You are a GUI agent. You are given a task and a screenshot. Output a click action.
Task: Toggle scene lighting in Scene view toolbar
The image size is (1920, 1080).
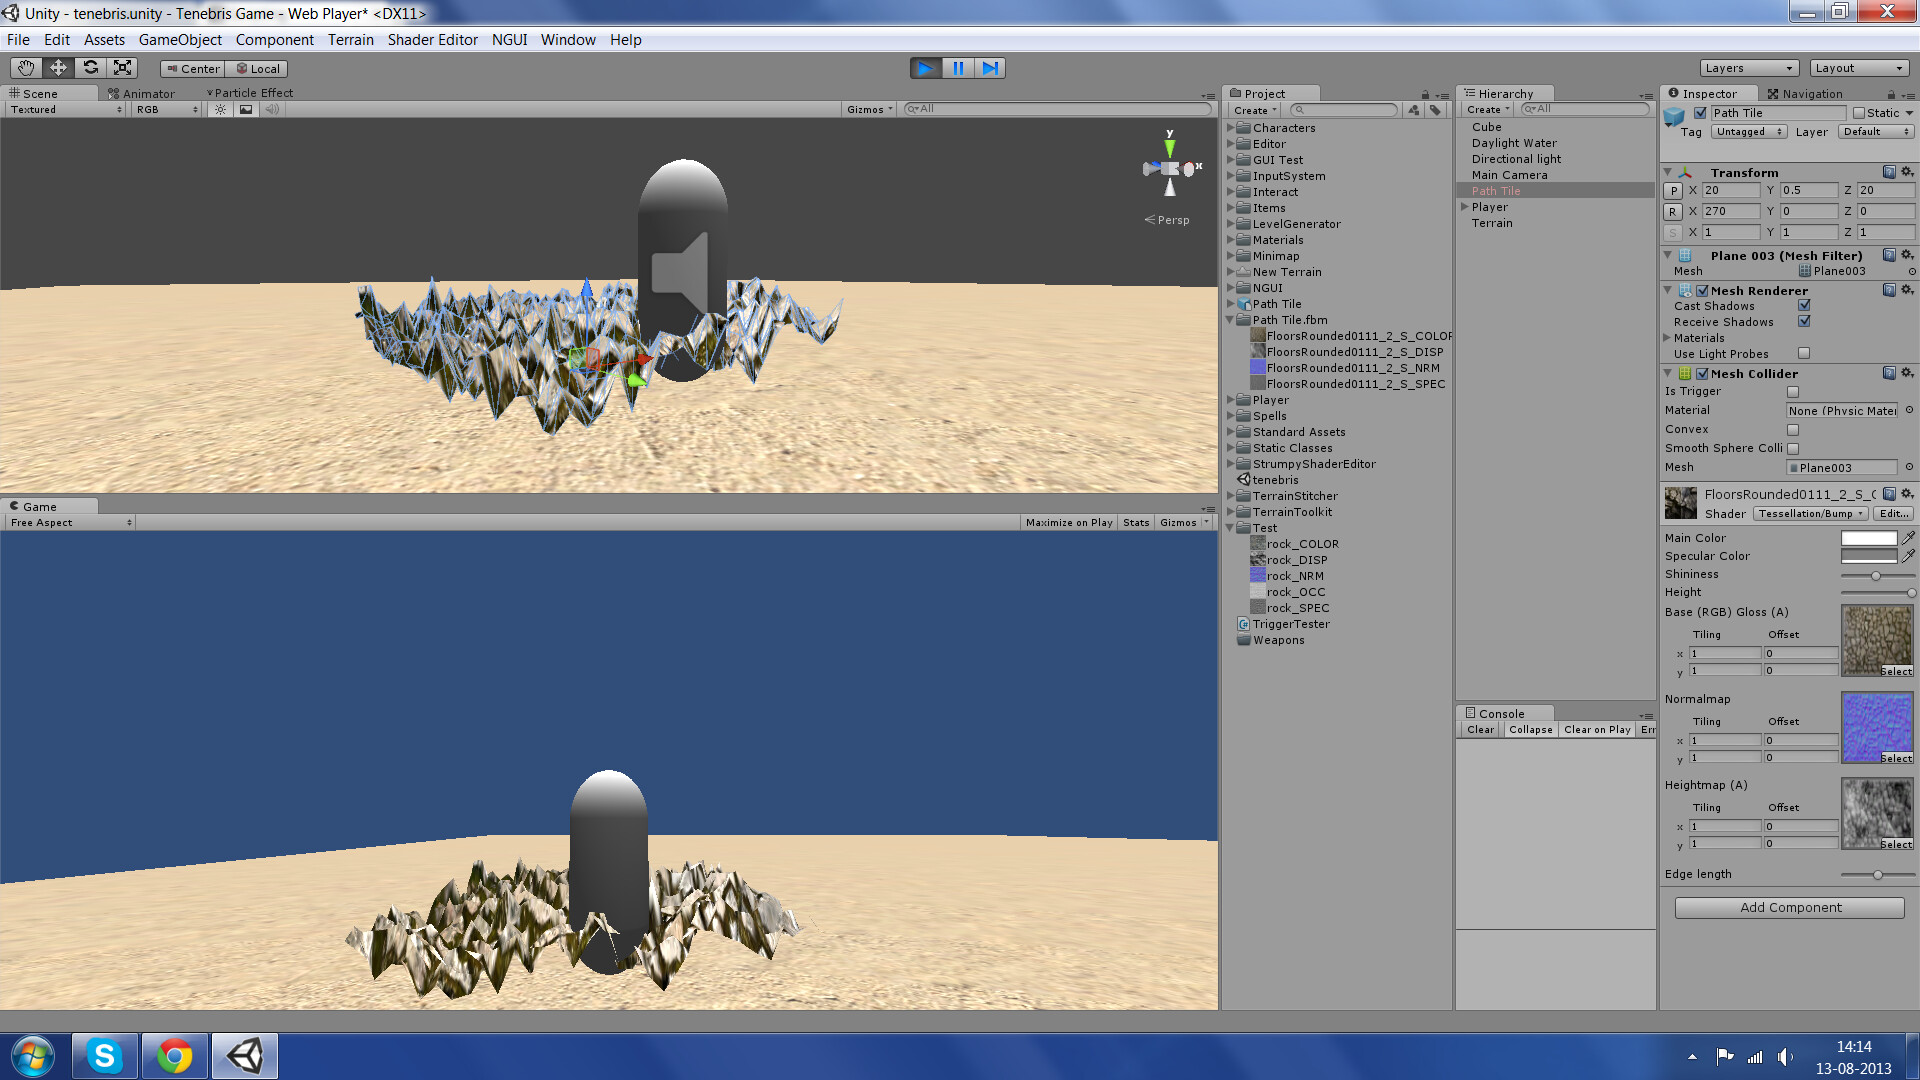219,109
